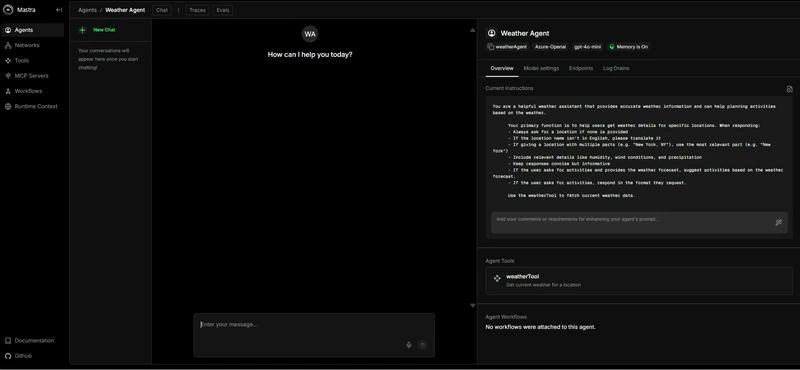Click the microphone icon in message box
This screenshot has height=370, width=800.
tap(409, 345)
